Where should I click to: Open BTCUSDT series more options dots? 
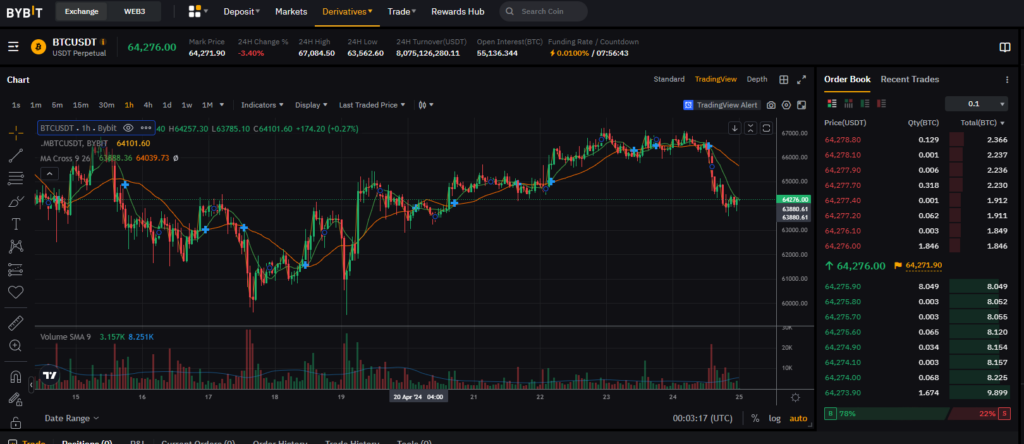[x=146, y=128]
